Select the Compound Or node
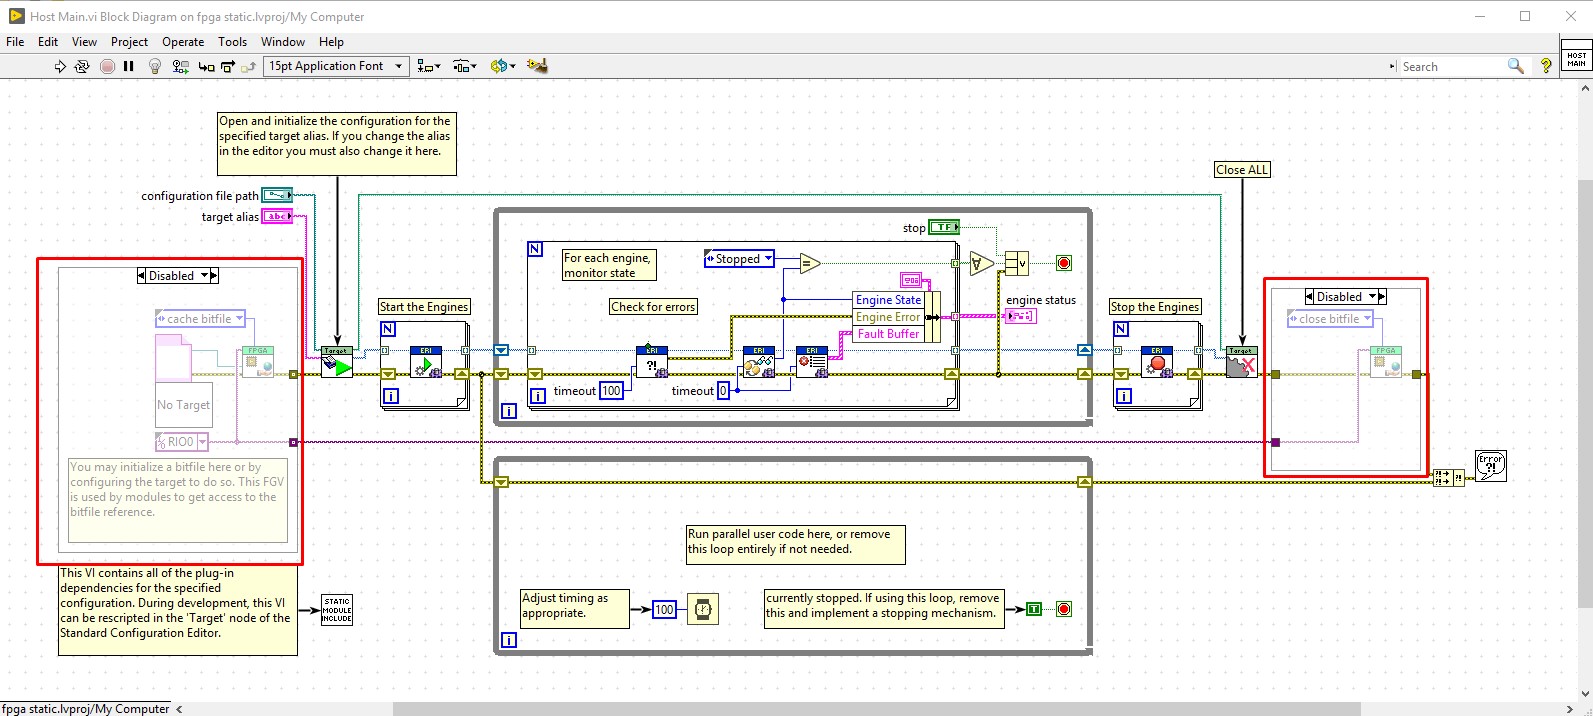The height and width of the screenshot is (716, 1593). point(1016,264)
